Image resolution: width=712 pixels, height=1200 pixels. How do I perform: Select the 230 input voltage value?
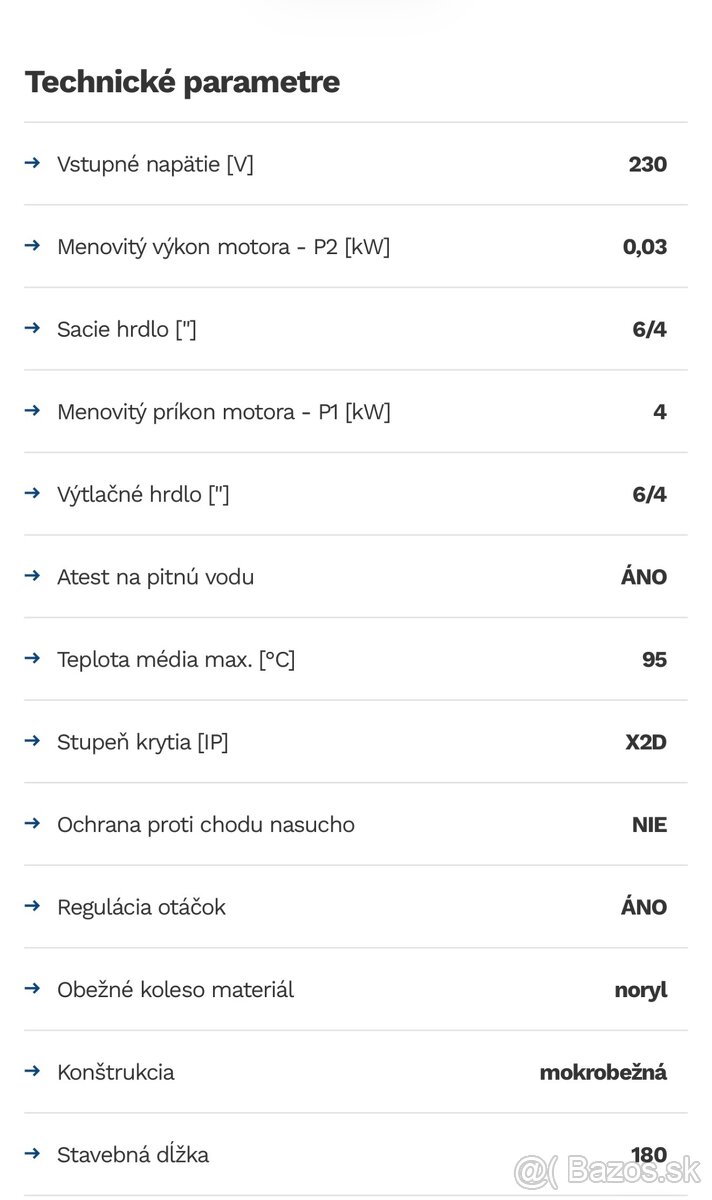click(647, 164)
